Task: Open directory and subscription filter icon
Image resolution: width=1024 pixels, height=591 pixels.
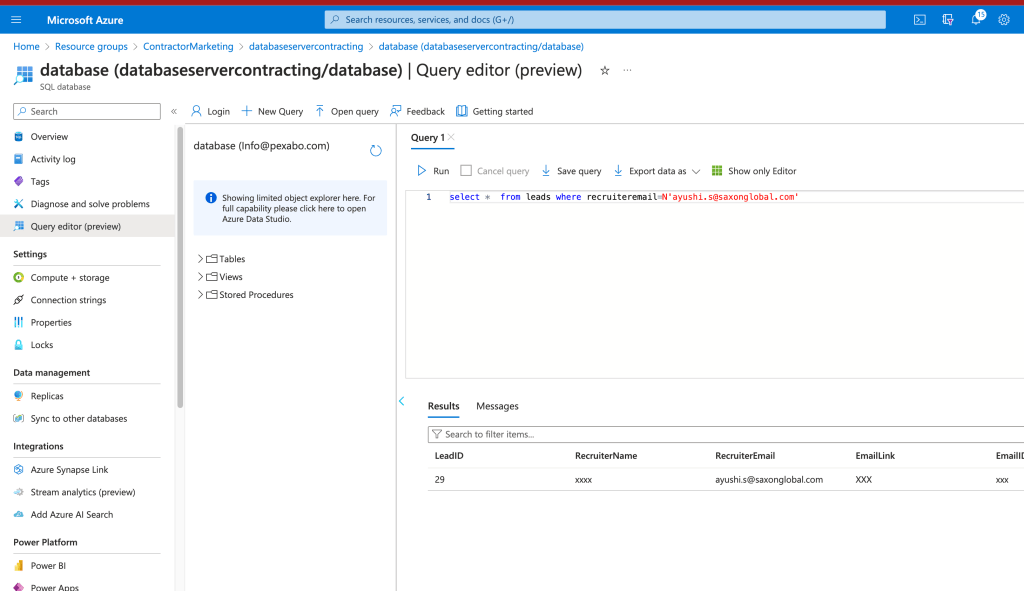Action: click(948, 20)
